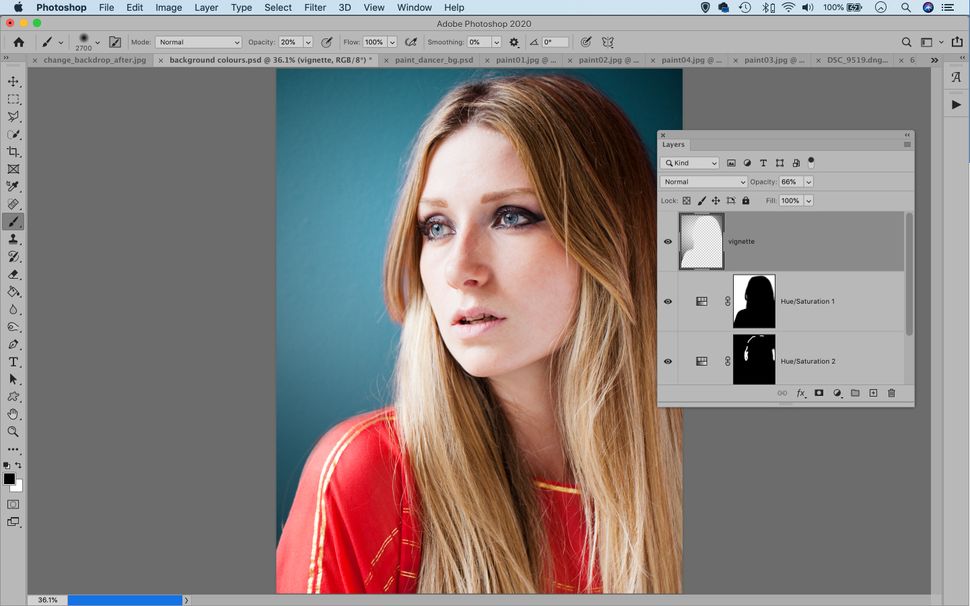This screenshot has height=606, width=970.
Task: Create a new layer
Action: [873, 393]
